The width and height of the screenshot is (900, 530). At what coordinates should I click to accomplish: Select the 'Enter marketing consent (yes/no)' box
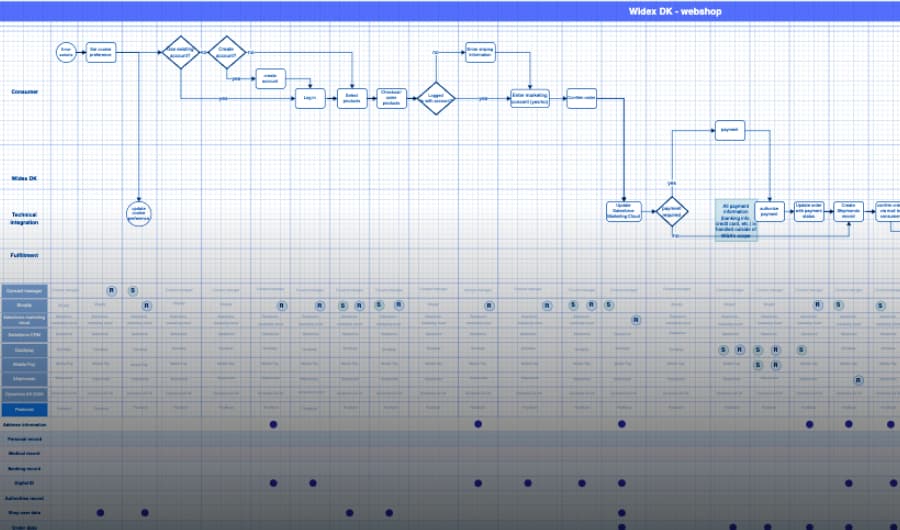click(530, 98)
